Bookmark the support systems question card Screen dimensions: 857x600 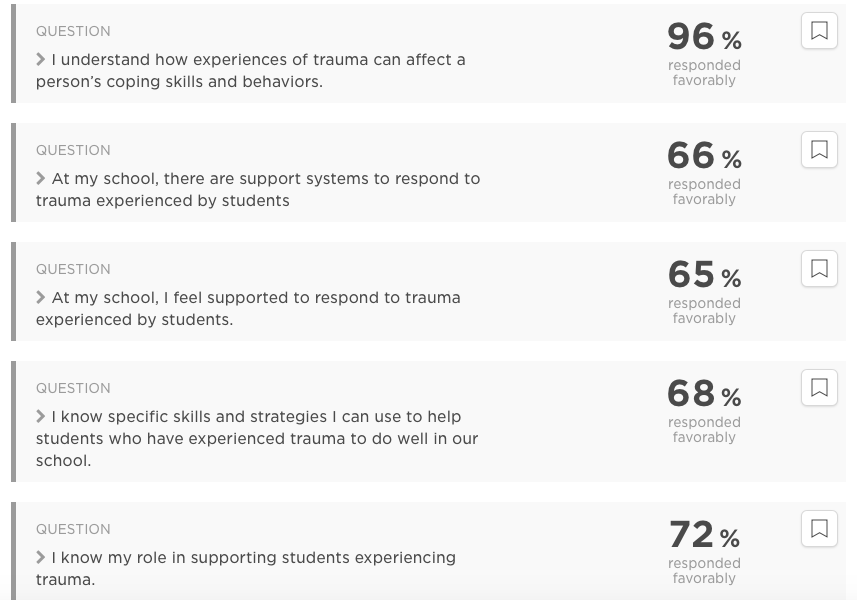coord(819,150)
